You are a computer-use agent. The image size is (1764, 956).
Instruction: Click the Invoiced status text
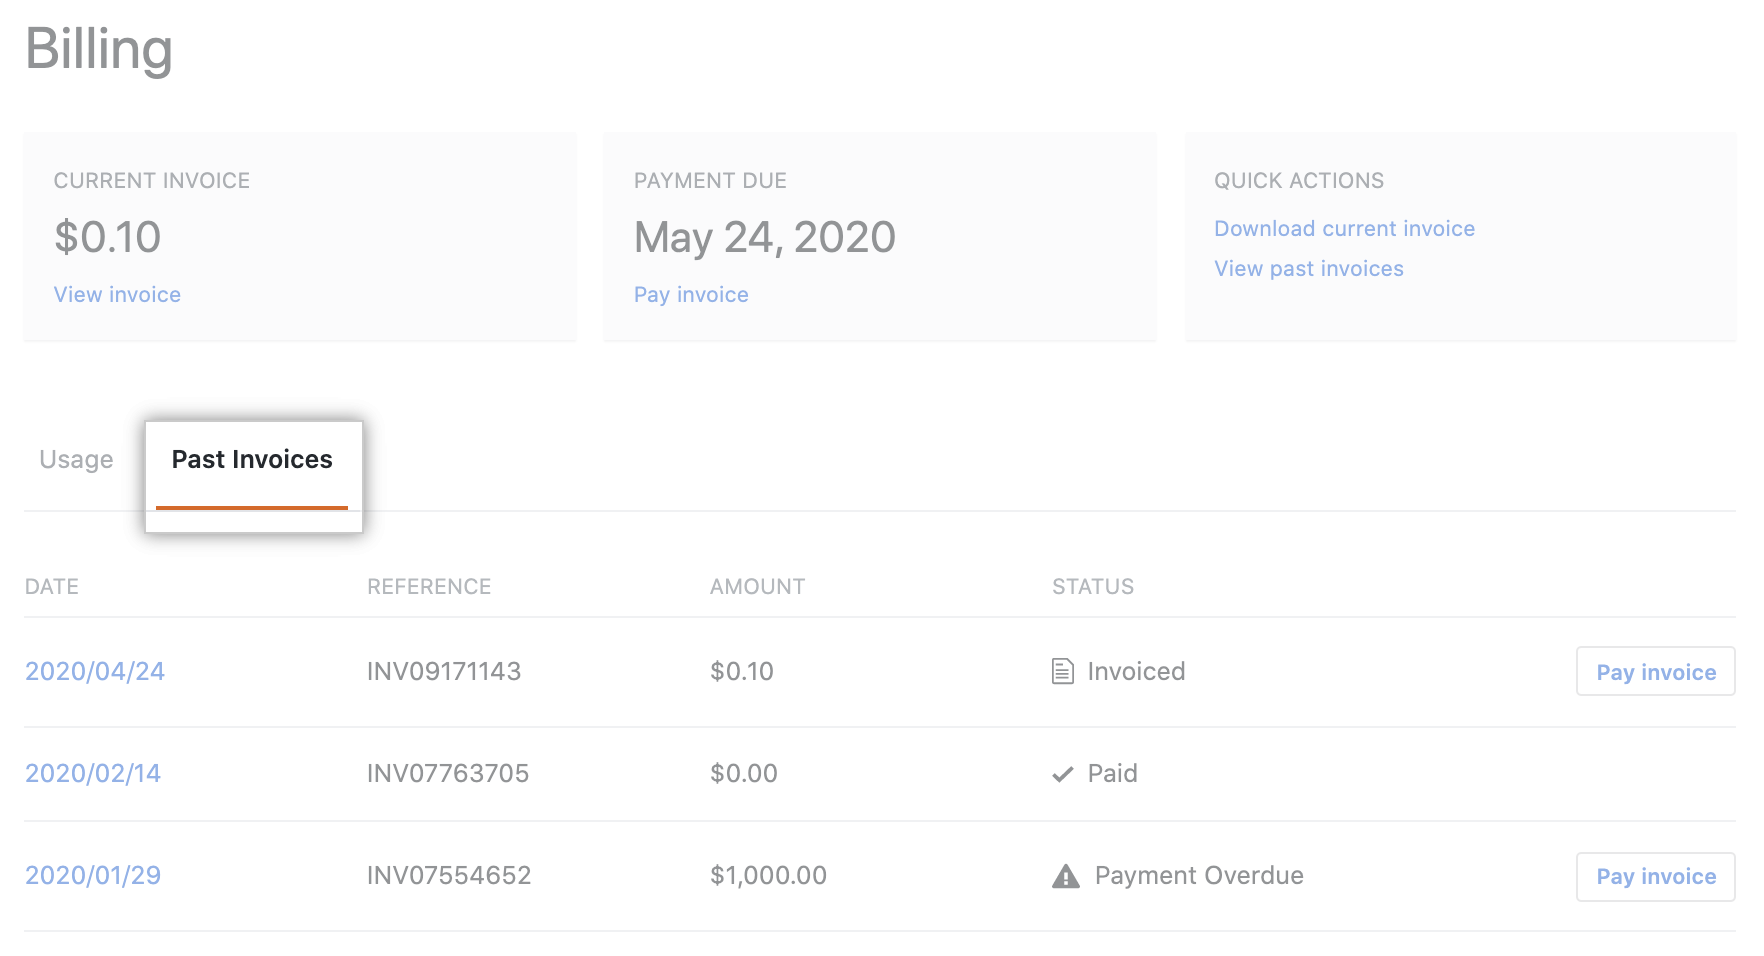1136,672
